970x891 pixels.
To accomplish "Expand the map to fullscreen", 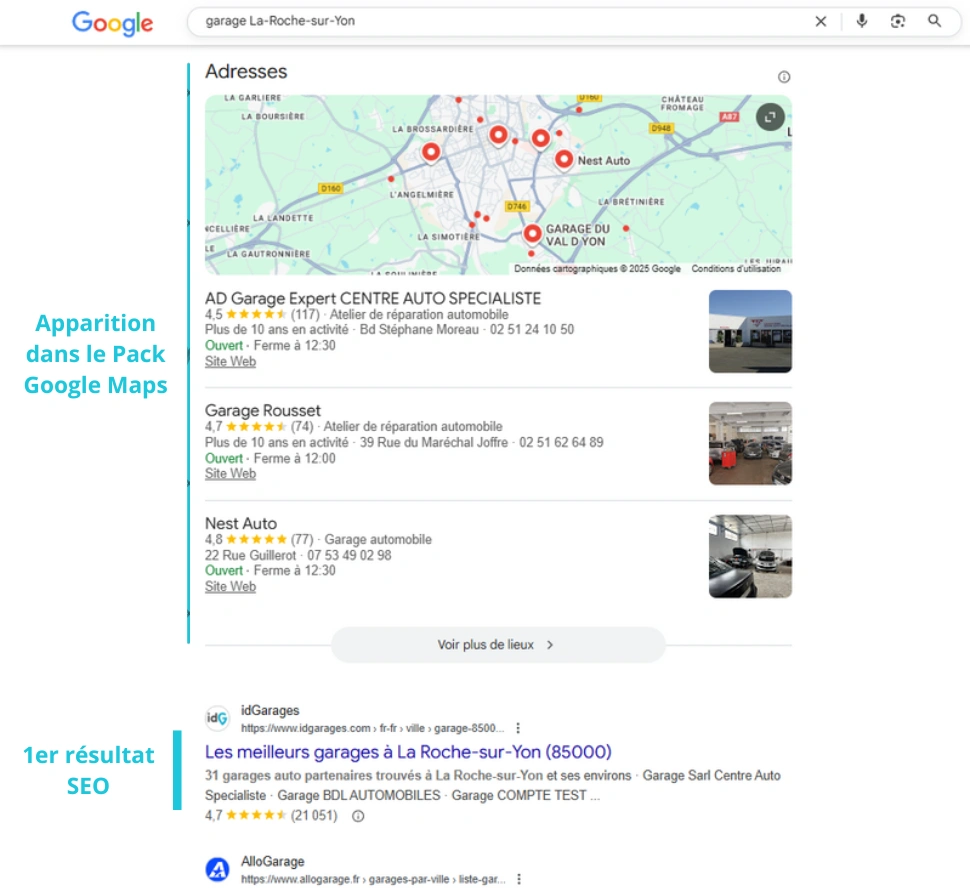I will pyautogui.click(x=769, y=117).
